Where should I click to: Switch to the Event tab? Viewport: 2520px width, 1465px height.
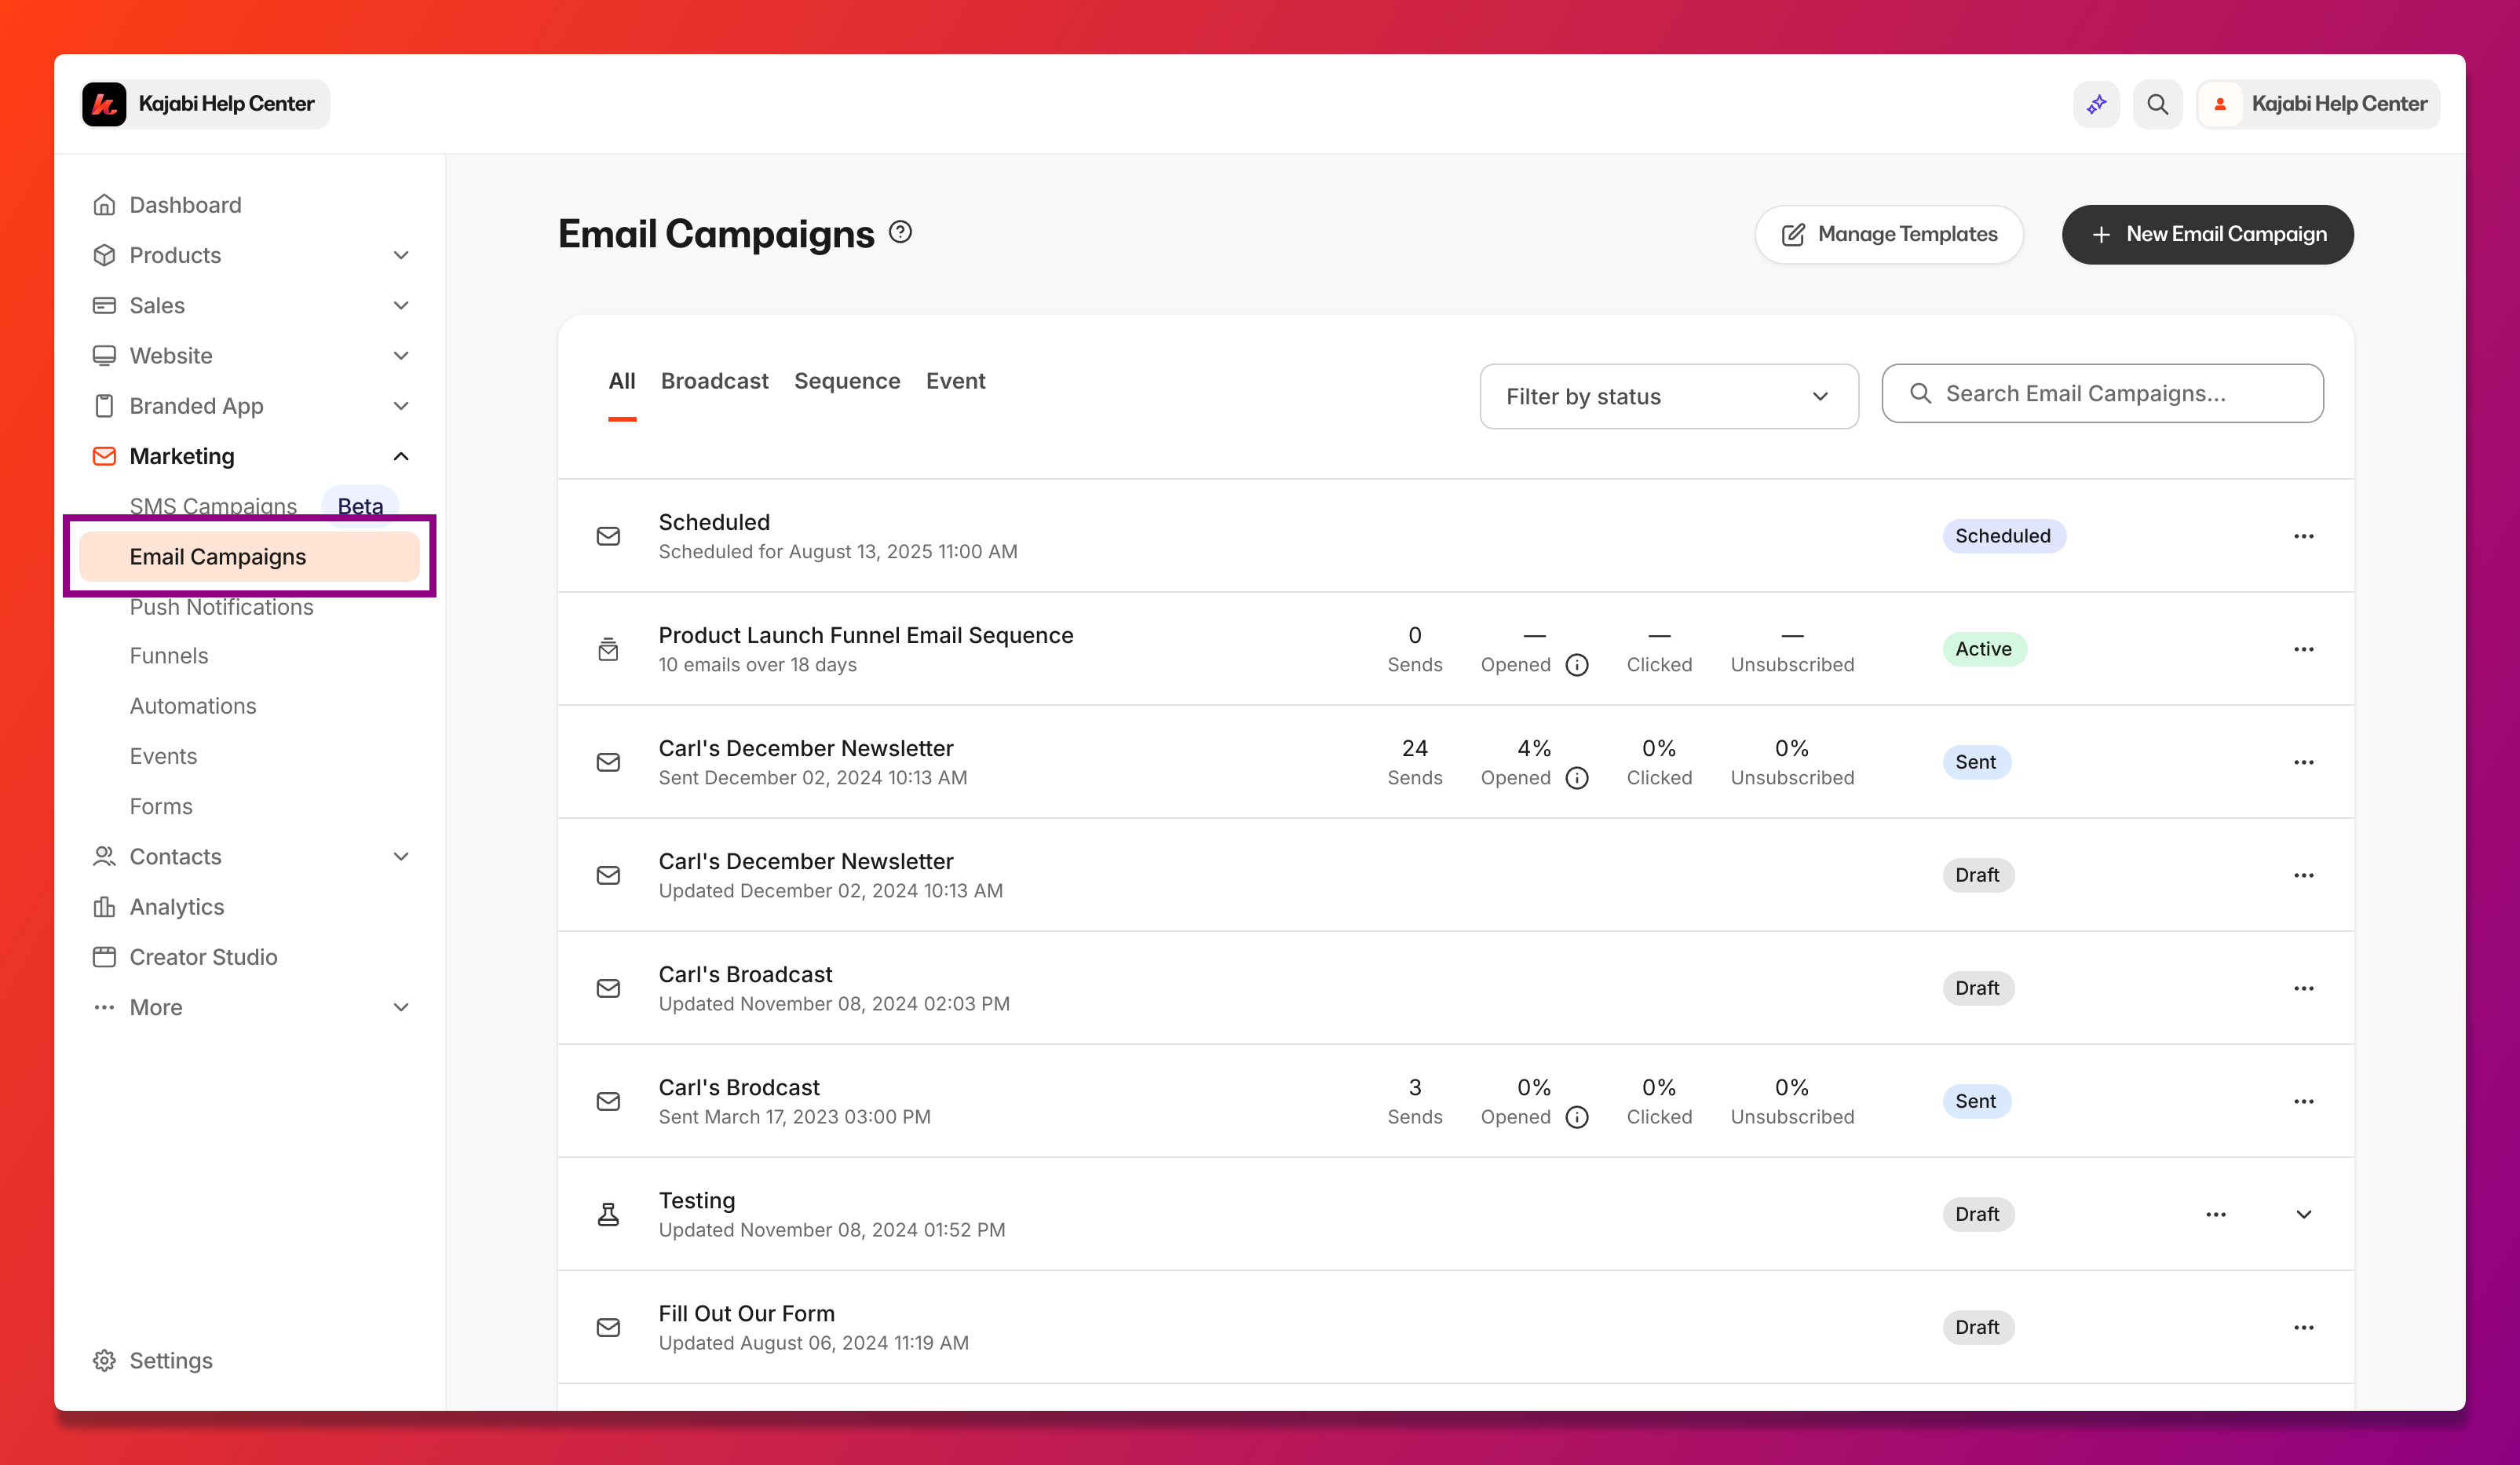point(955,381)
